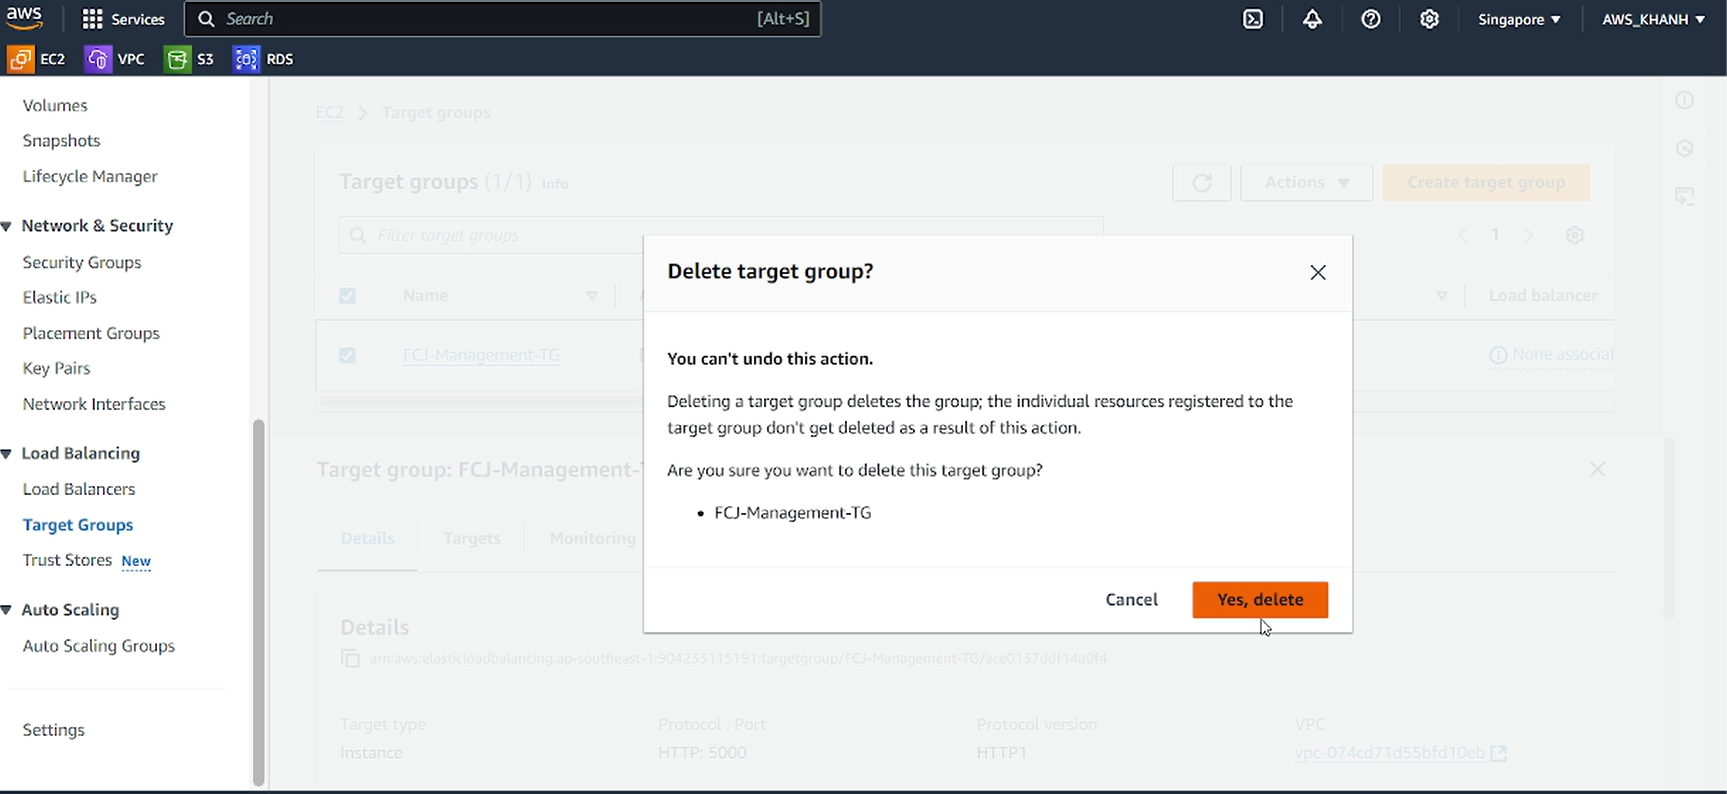
Task: Click Create target group button
Action: point(1486,183)
